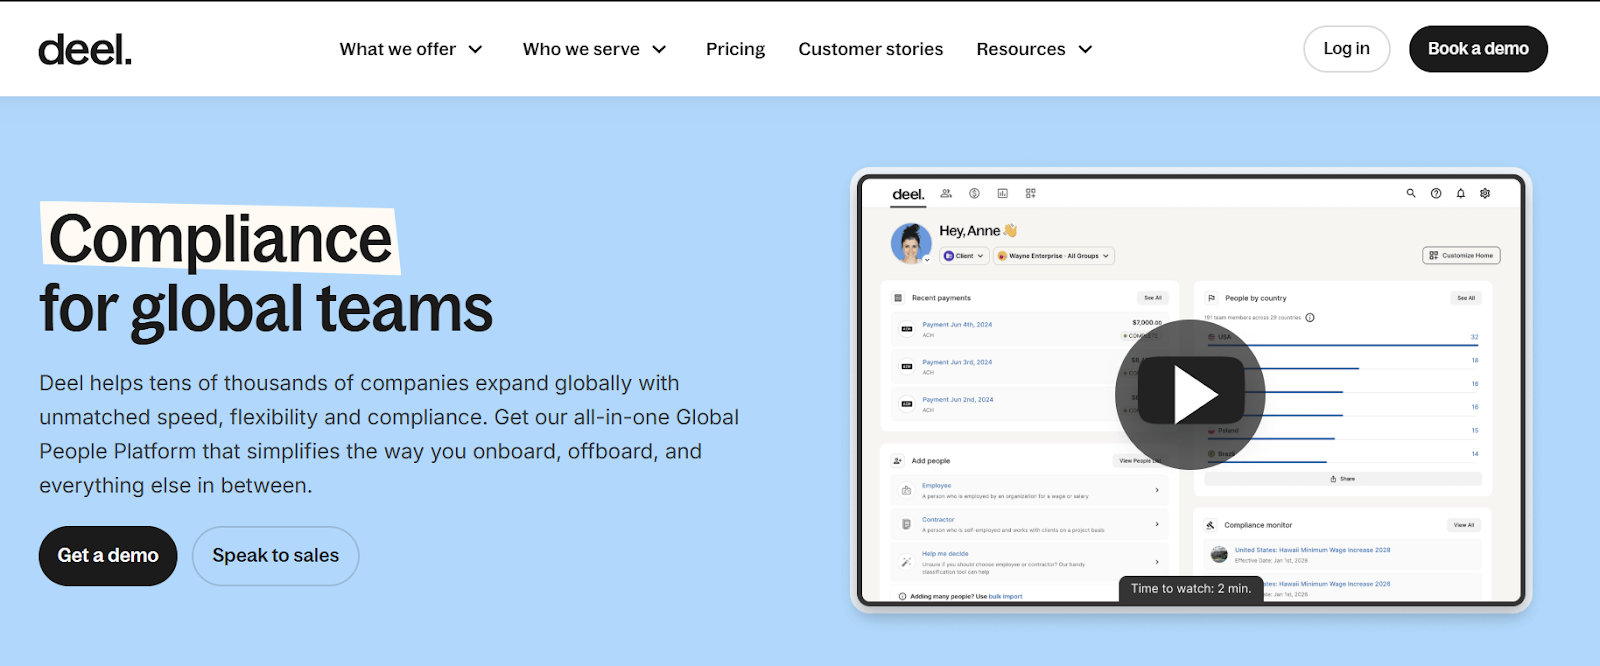Image resolution: width=1600 pixels, height=666 pixels.
Task: Click the Get a demo button
Action: tap(108, 556)
